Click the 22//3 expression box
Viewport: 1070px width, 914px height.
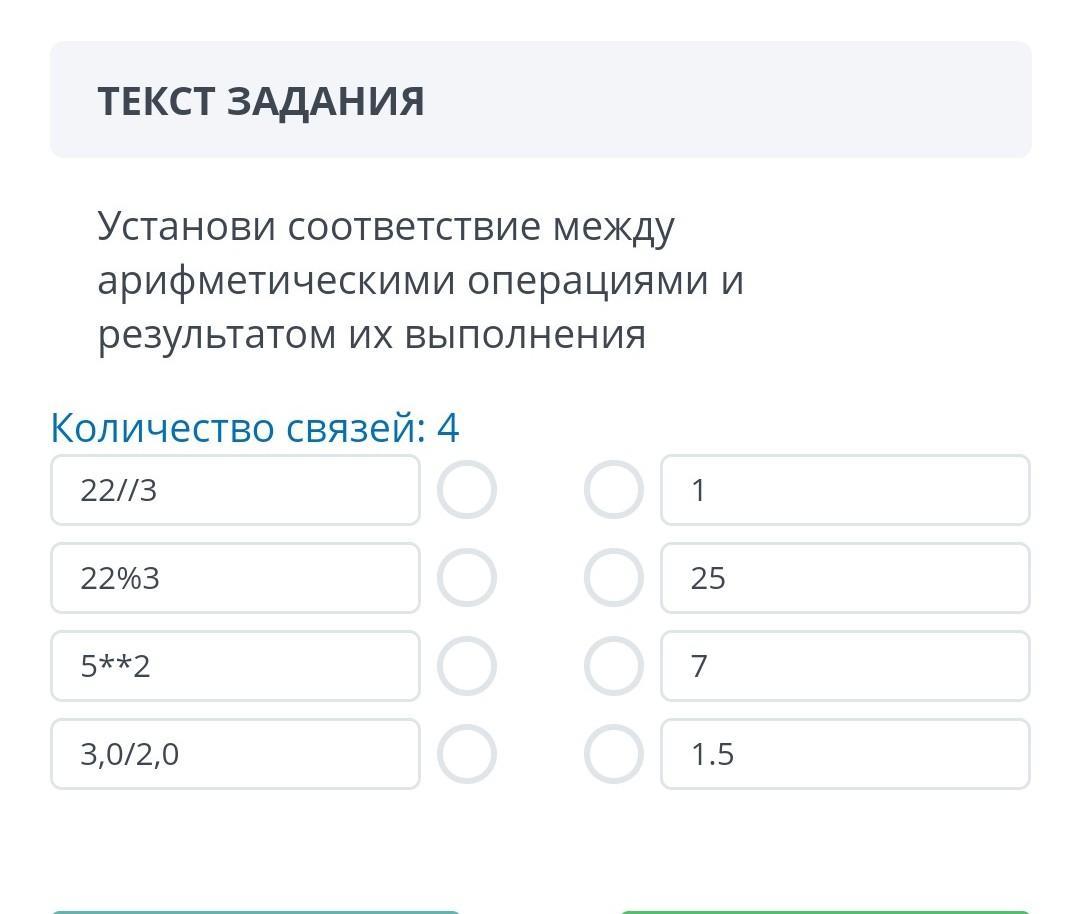[x=235, y=490]
